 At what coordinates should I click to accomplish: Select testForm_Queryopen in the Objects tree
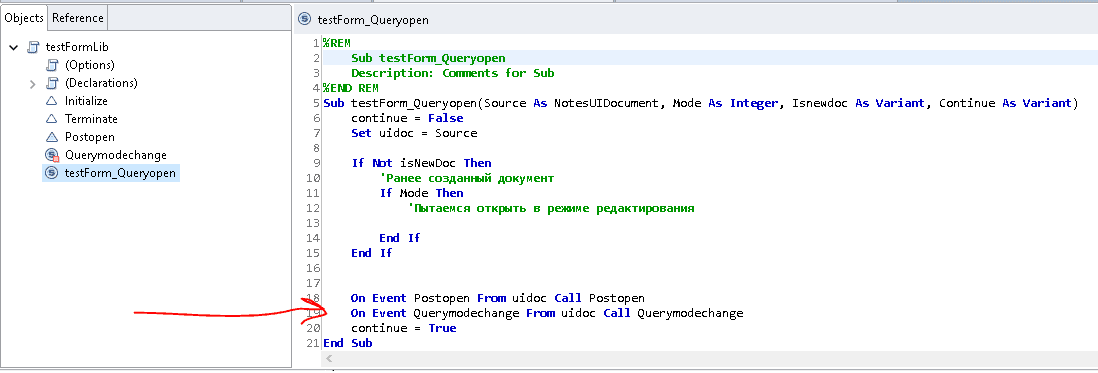coord(120,173)
